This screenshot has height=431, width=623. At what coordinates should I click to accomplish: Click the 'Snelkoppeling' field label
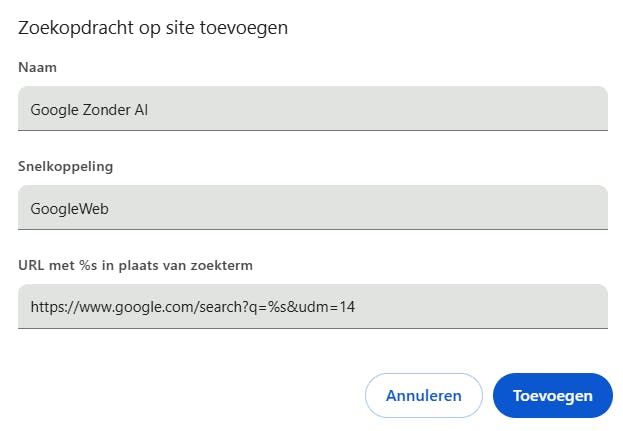tap(65, 166)
